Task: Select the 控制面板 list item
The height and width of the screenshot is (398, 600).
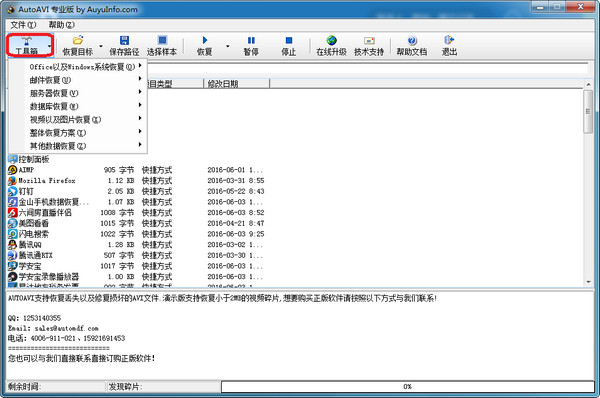Action: click(x=29, y=159)
